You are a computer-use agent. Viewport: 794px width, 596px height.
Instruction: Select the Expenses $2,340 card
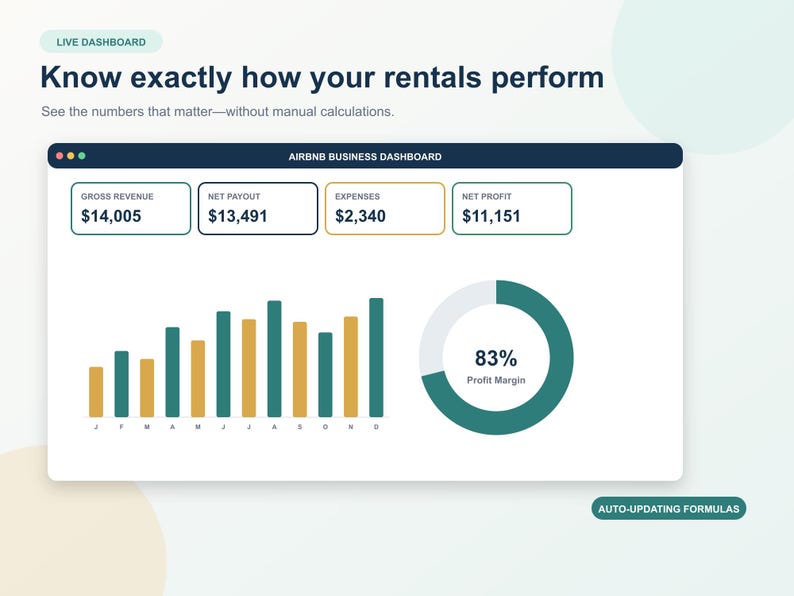coord(385,209)
